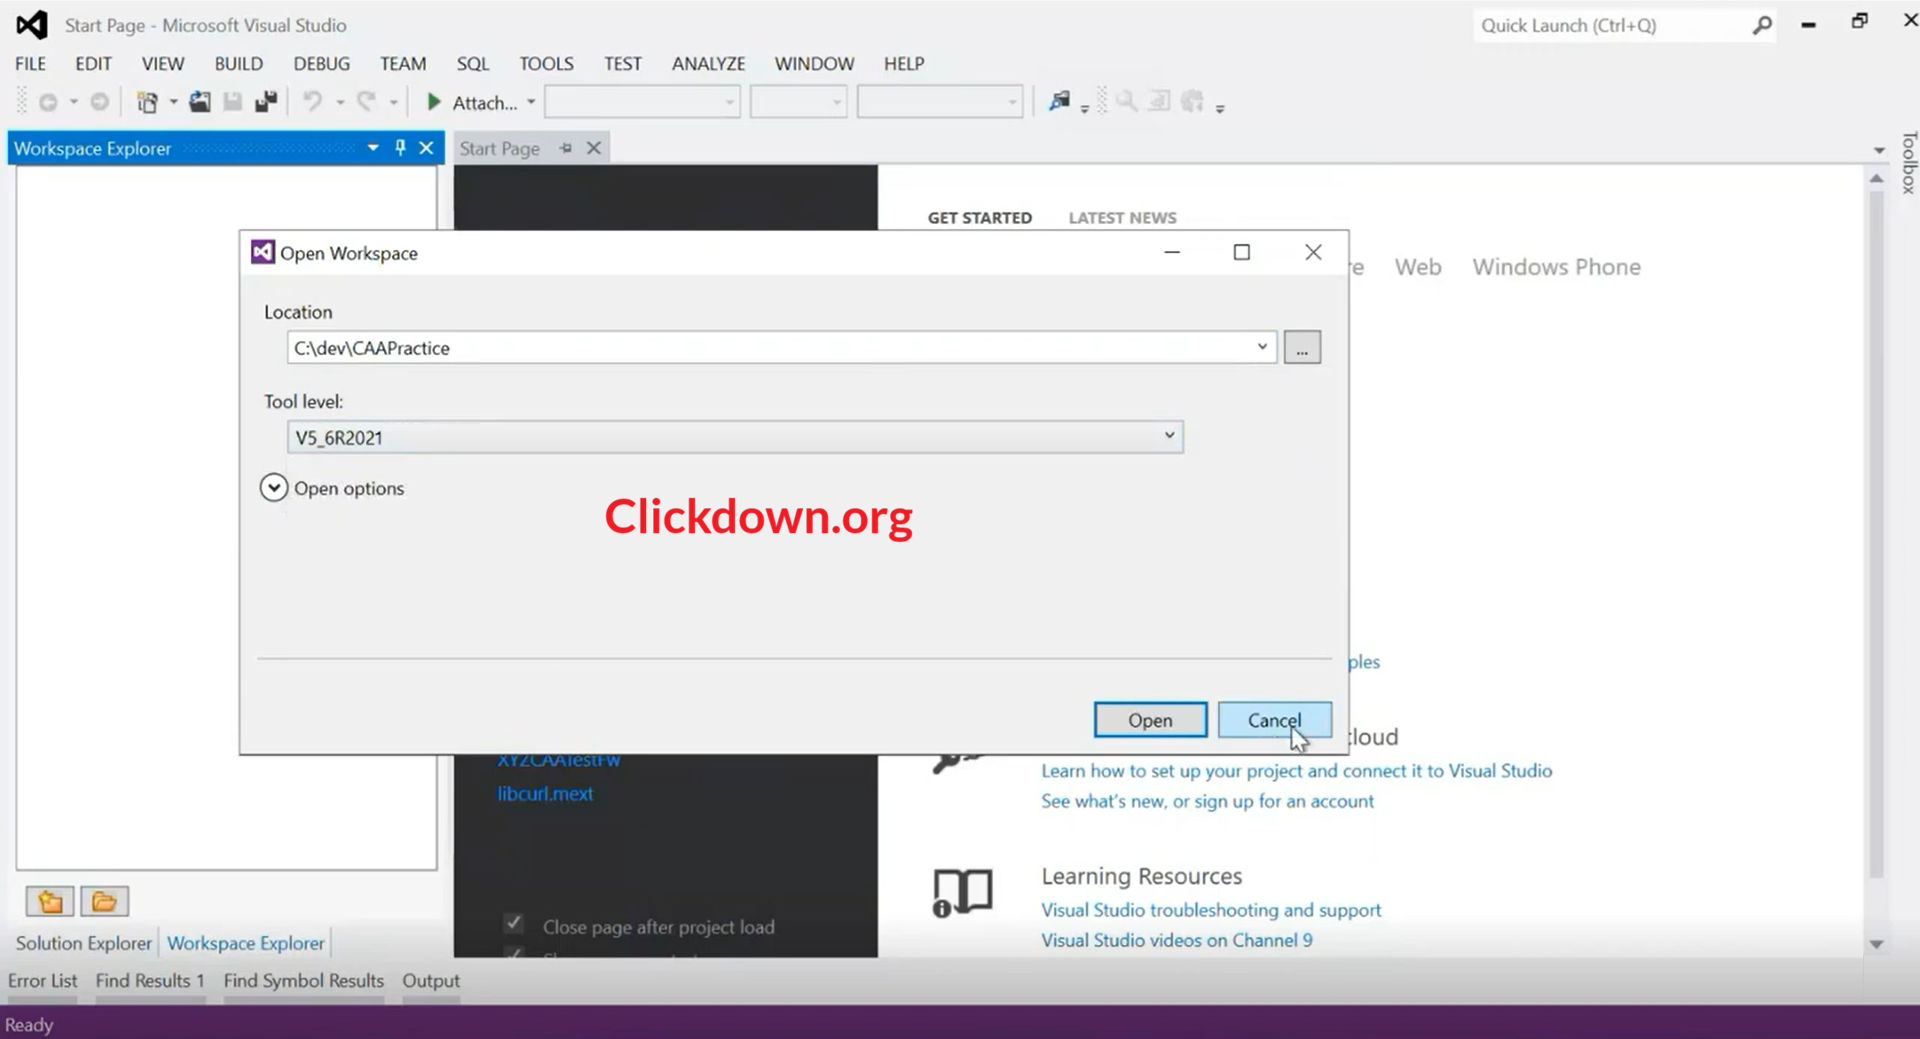Open the EDIT menu
Image resolution: width=1920 pixels, height=1039 pixels.
[93, 63]
